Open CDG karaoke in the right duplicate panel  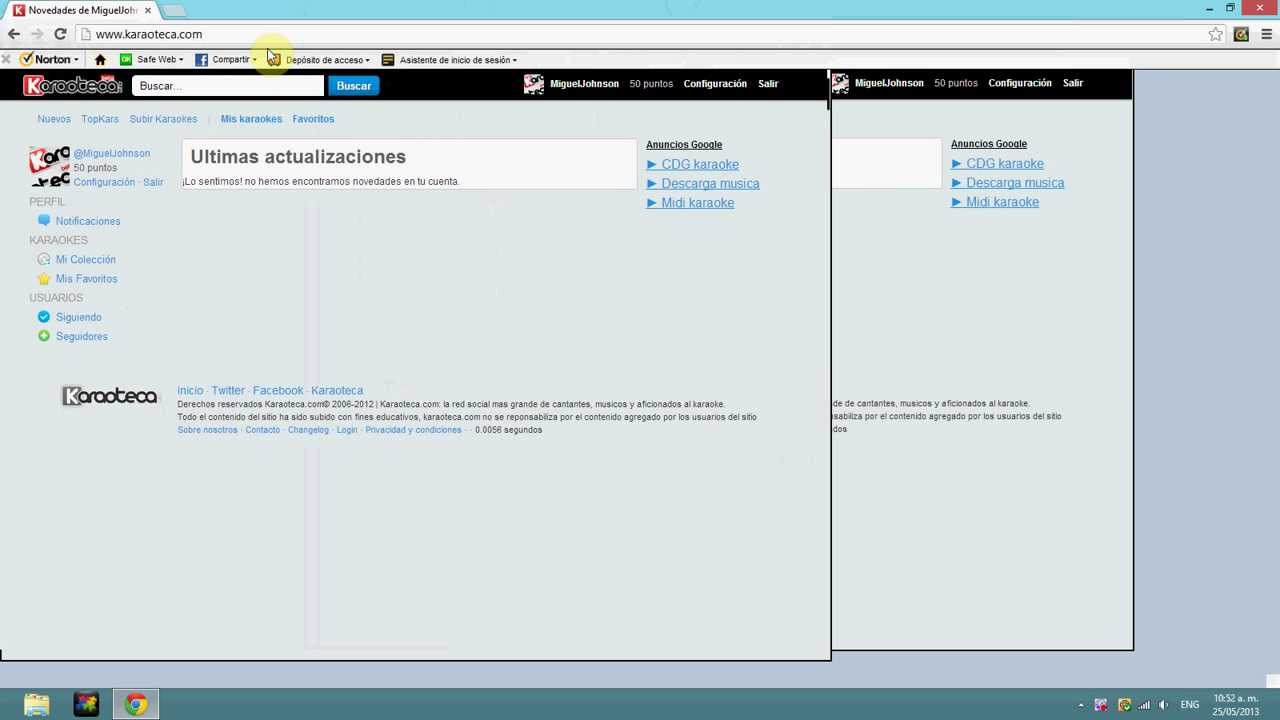1005,164
